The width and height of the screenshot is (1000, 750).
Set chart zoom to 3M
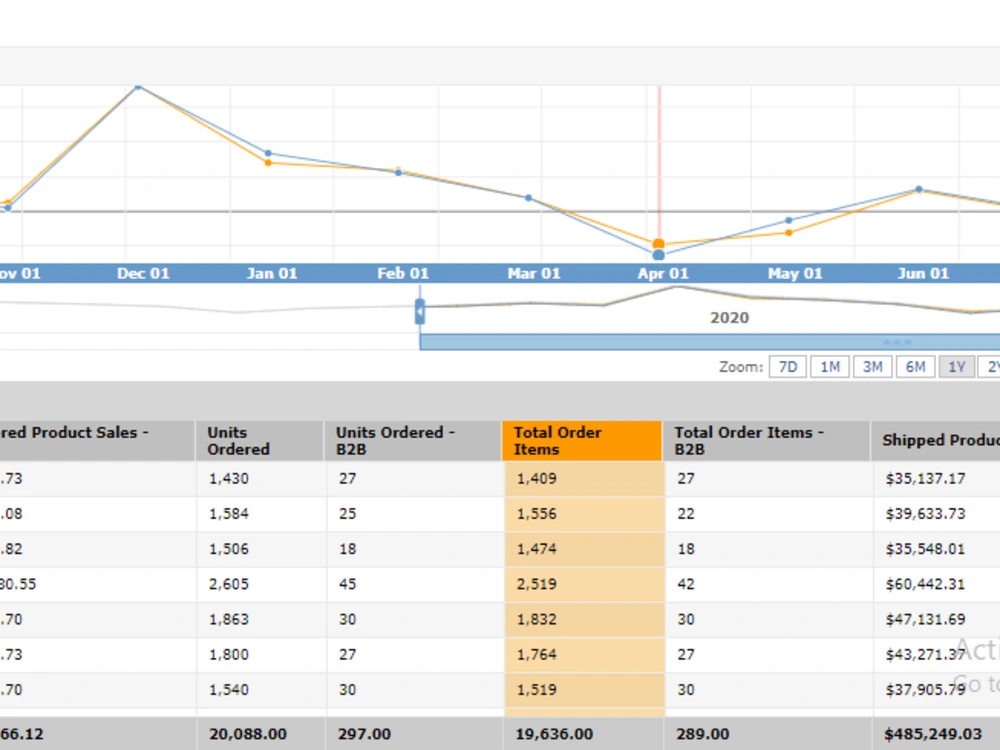pos(872,367)
